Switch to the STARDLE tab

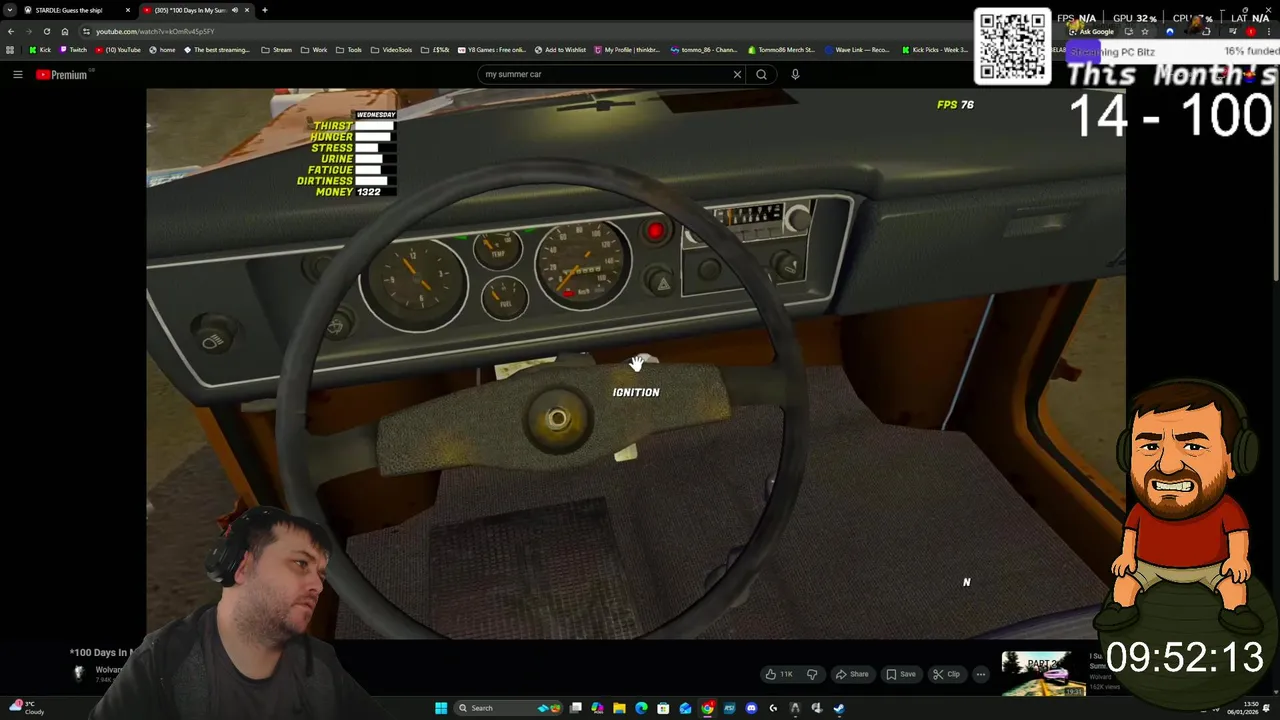pyautogui.click(x=75, y=10)
